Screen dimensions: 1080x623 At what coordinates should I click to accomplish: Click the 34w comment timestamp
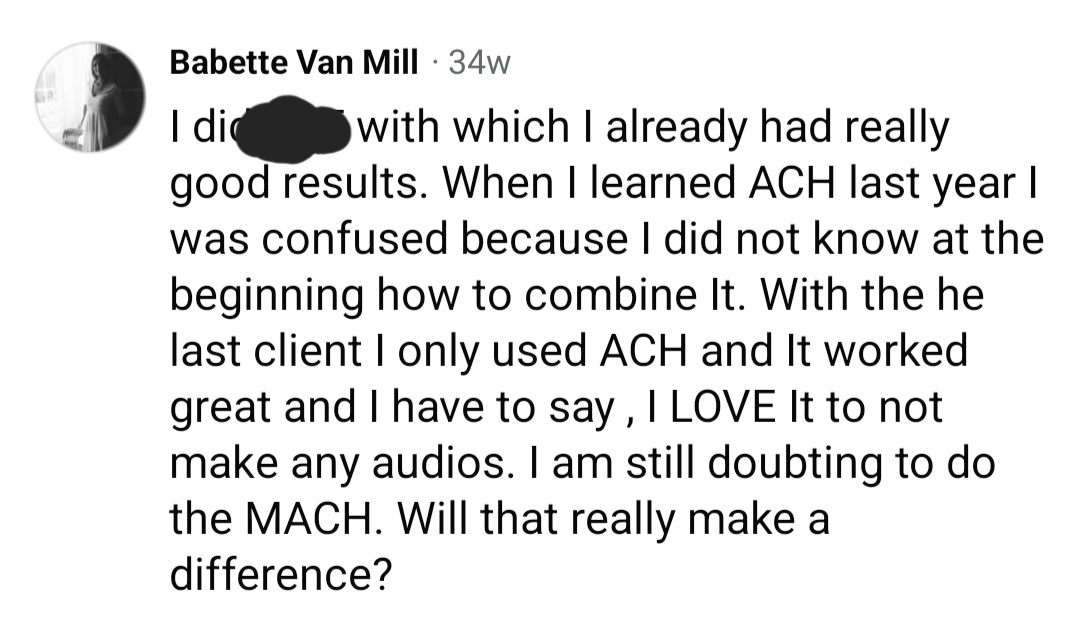pyautogui.click(x=480, y=63)
